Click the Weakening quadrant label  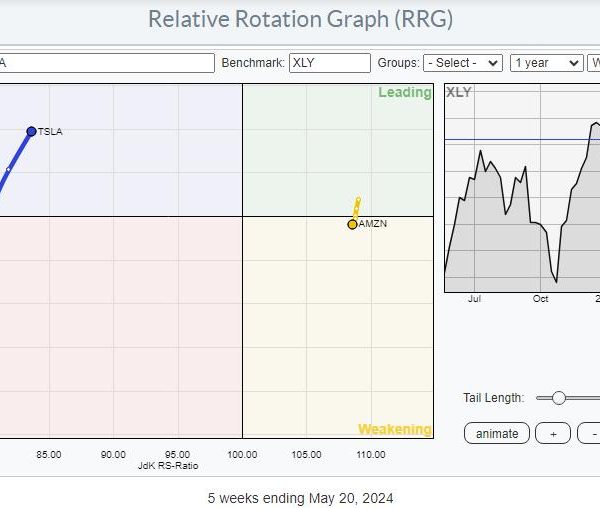point(395,429)
